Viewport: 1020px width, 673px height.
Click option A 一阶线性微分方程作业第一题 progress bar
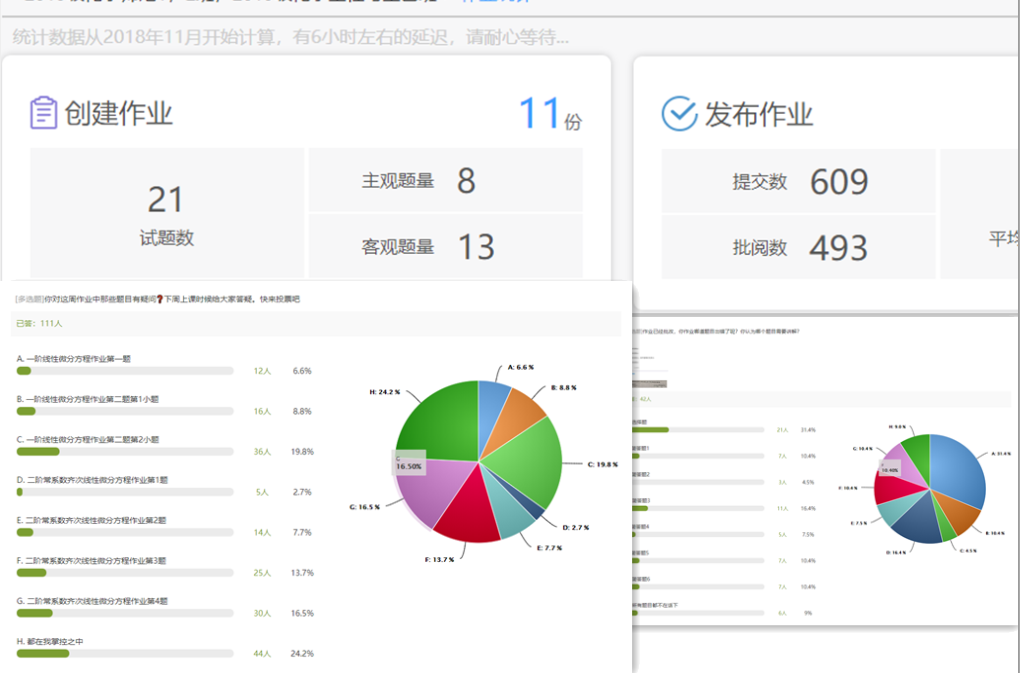click(125, 370)
